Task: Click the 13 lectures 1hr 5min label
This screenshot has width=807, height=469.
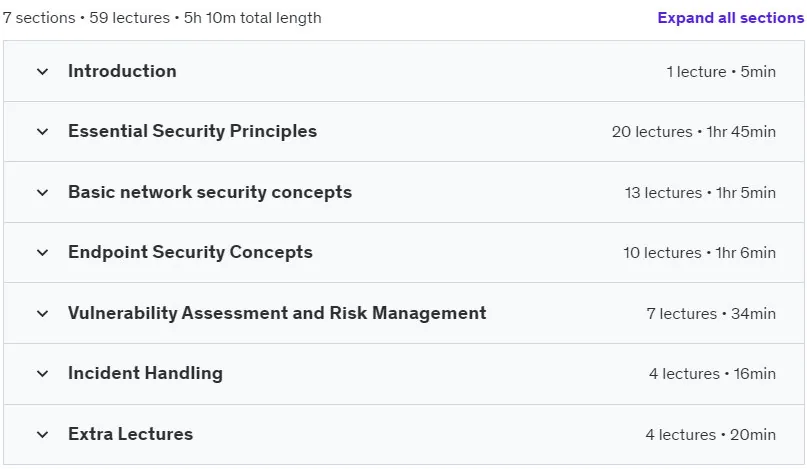Action: coord(700,193)
